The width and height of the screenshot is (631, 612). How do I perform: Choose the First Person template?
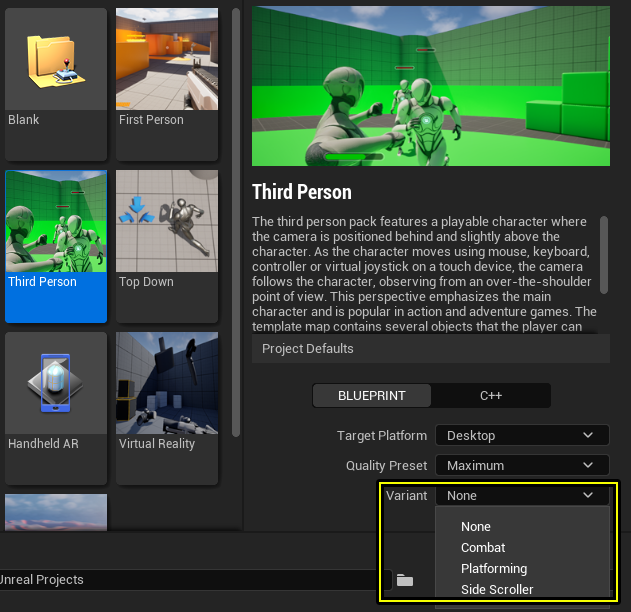[x=167, y=84]
